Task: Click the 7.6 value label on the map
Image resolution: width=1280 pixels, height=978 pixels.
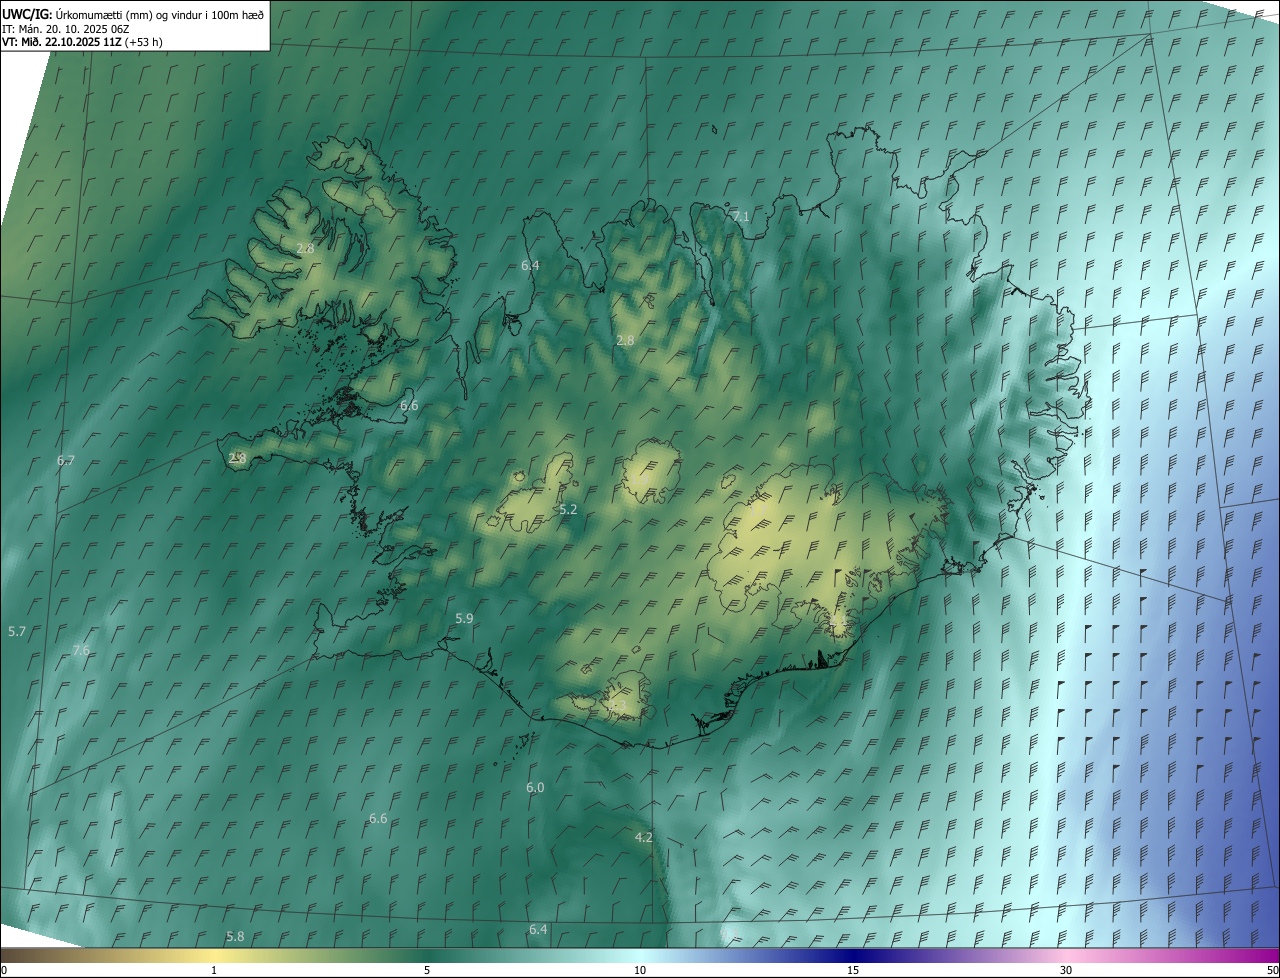Action: tap(81, 649)
